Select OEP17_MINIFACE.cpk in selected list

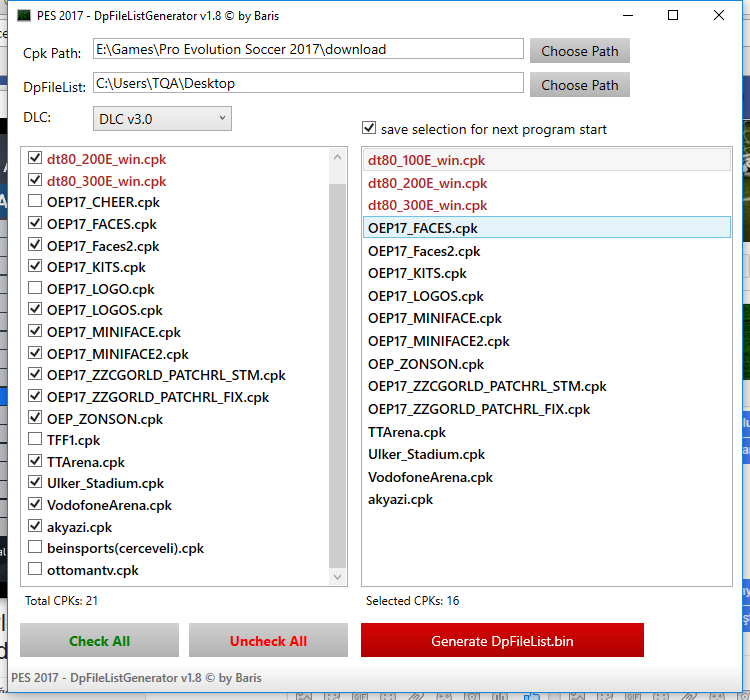pos(547,318)
